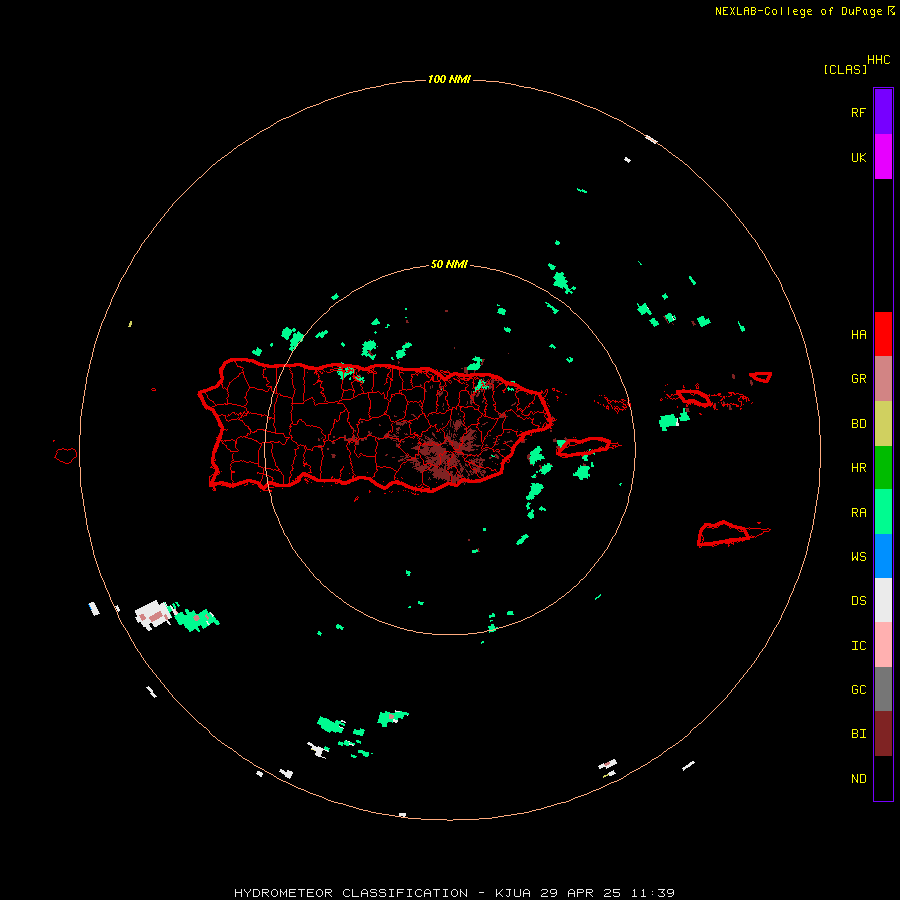
Task: Click the KJUA station identifier
Action: click(x=513, y=893)
